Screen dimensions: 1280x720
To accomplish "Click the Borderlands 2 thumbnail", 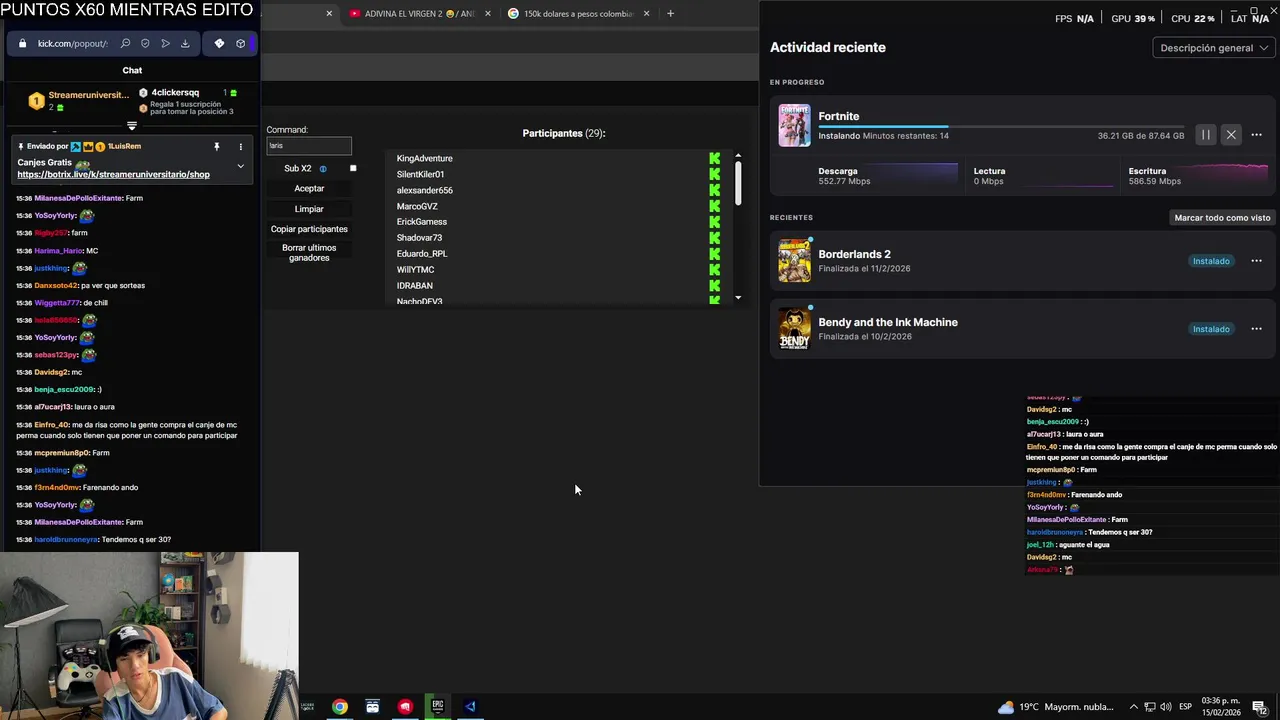I will 795,261.
